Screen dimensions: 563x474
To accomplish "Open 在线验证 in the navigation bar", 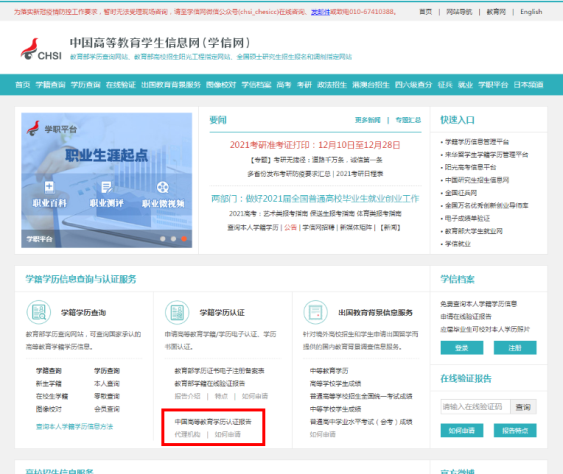I will (121, 85).
